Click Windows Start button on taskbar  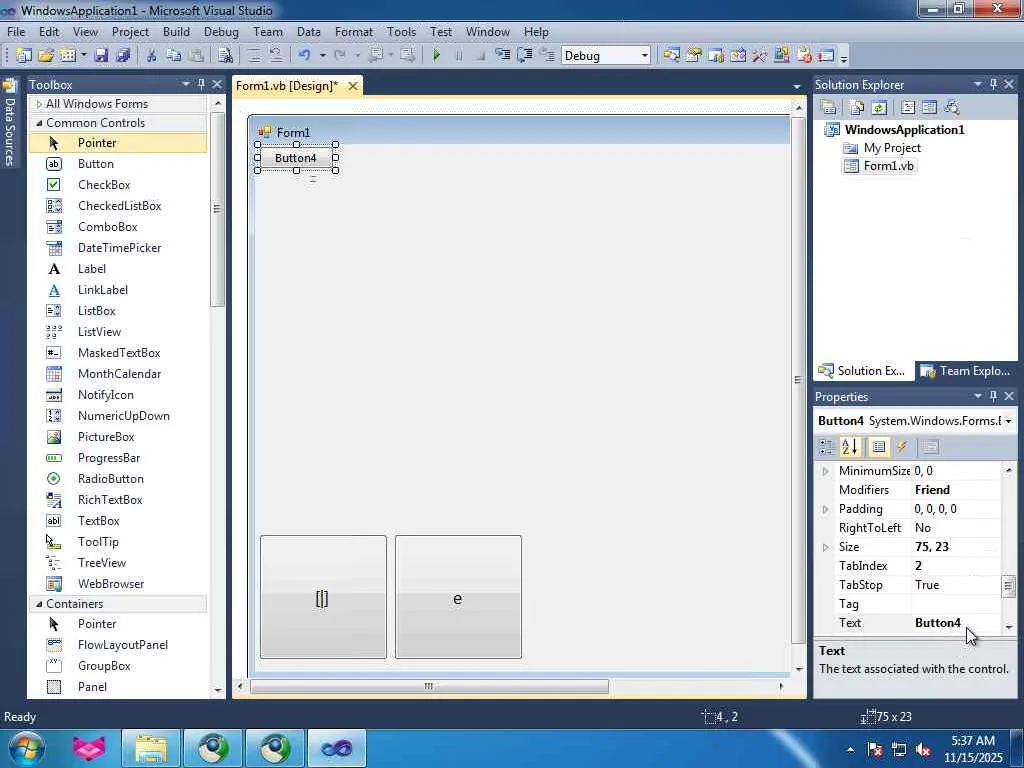(x=25, y=748)
